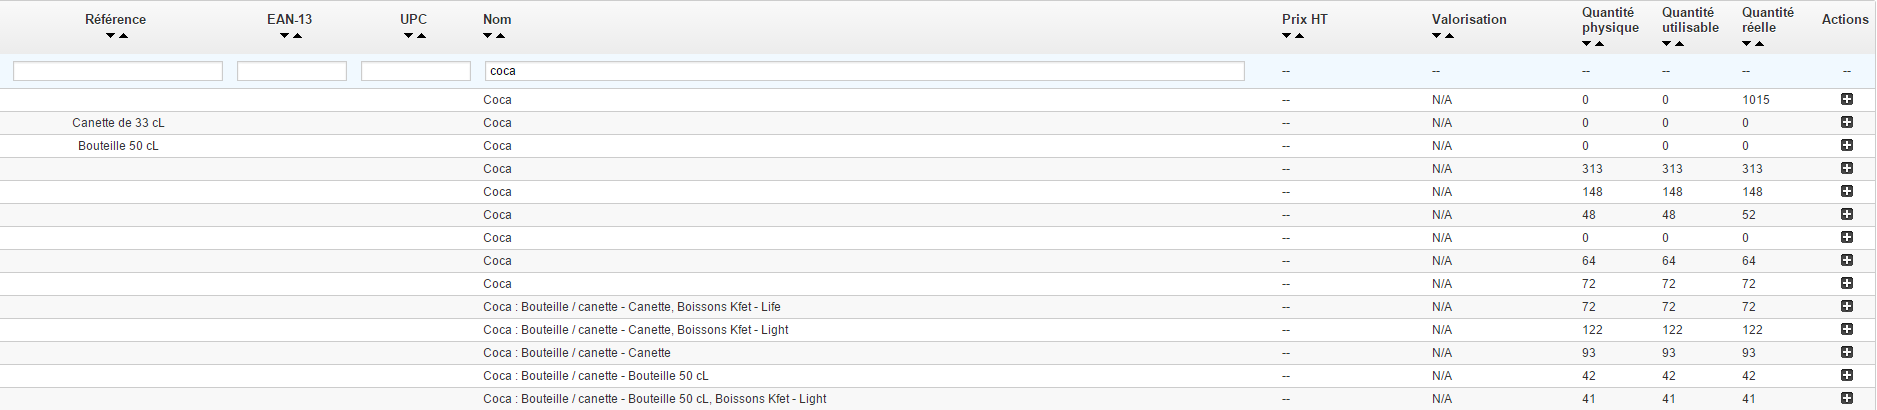Sort Quantité réelle column ascending
The image size is (1877, 410).
[x=1759, y=44]
